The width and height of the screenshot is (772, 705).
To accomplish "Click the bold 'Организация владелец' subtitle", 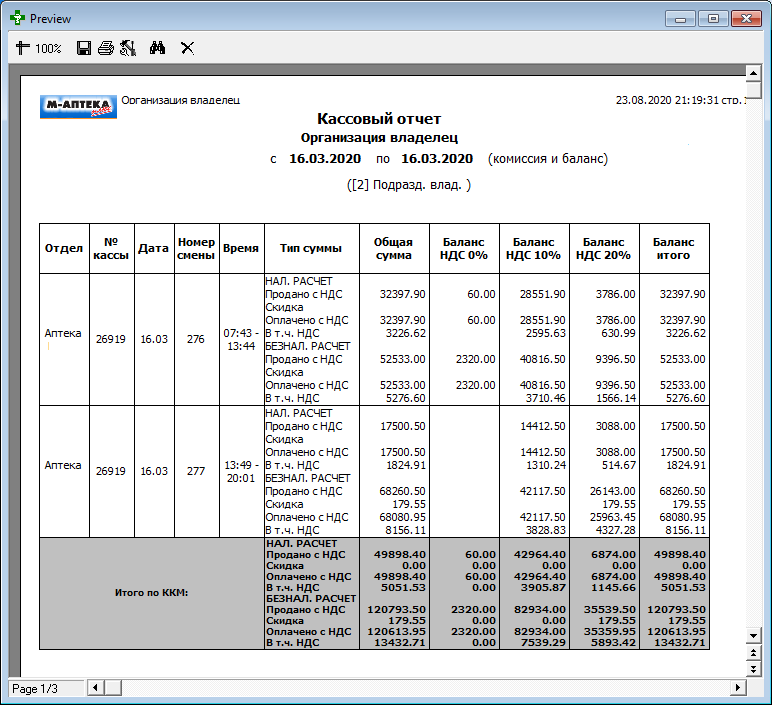I will (379, 138).
